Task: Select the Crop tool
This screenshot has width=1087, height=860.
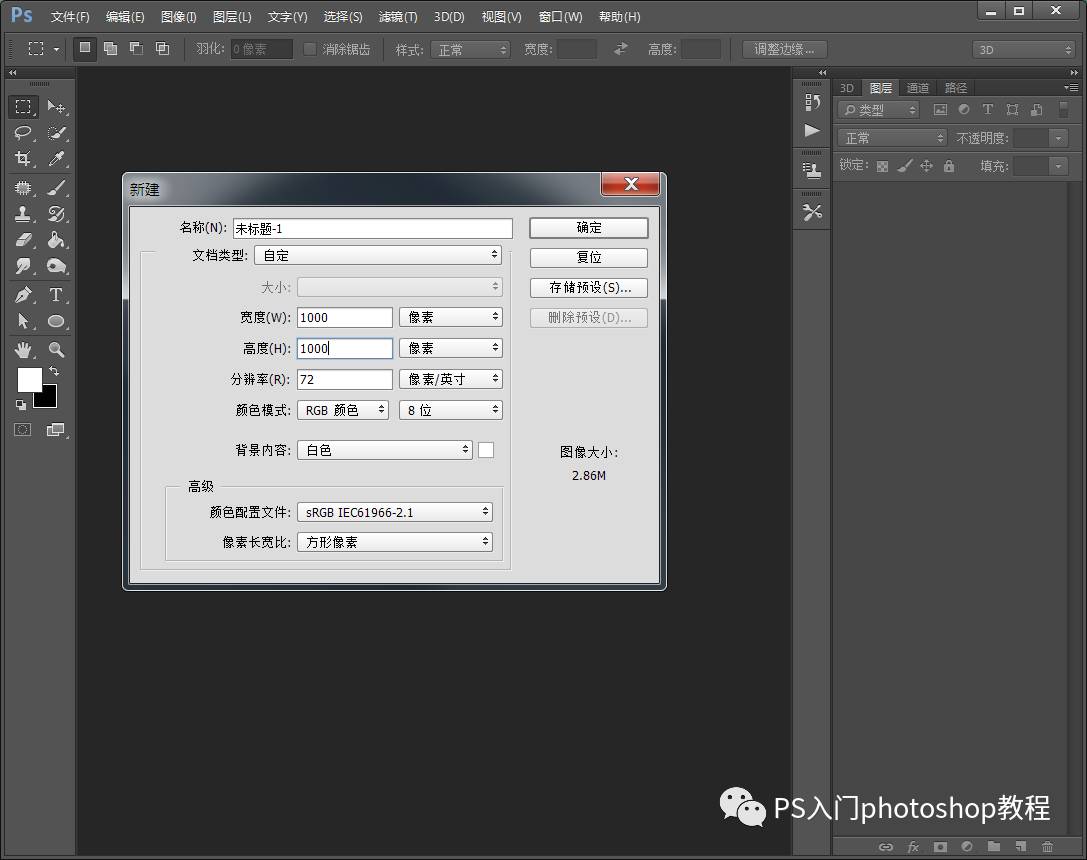Action: 23,159
